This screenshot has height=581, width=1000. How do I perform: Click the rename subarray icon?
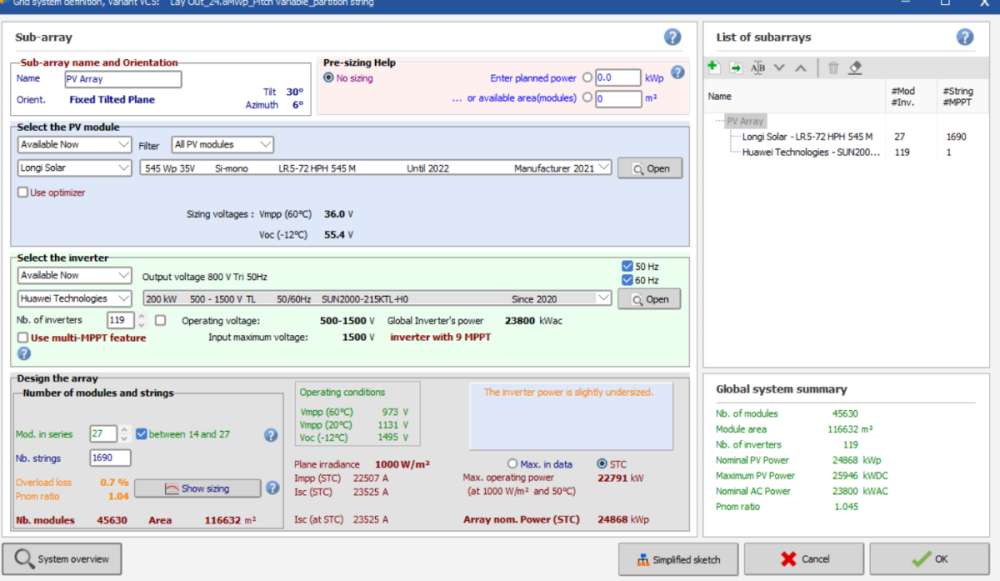pyautogui.click(x=757, y=67)
